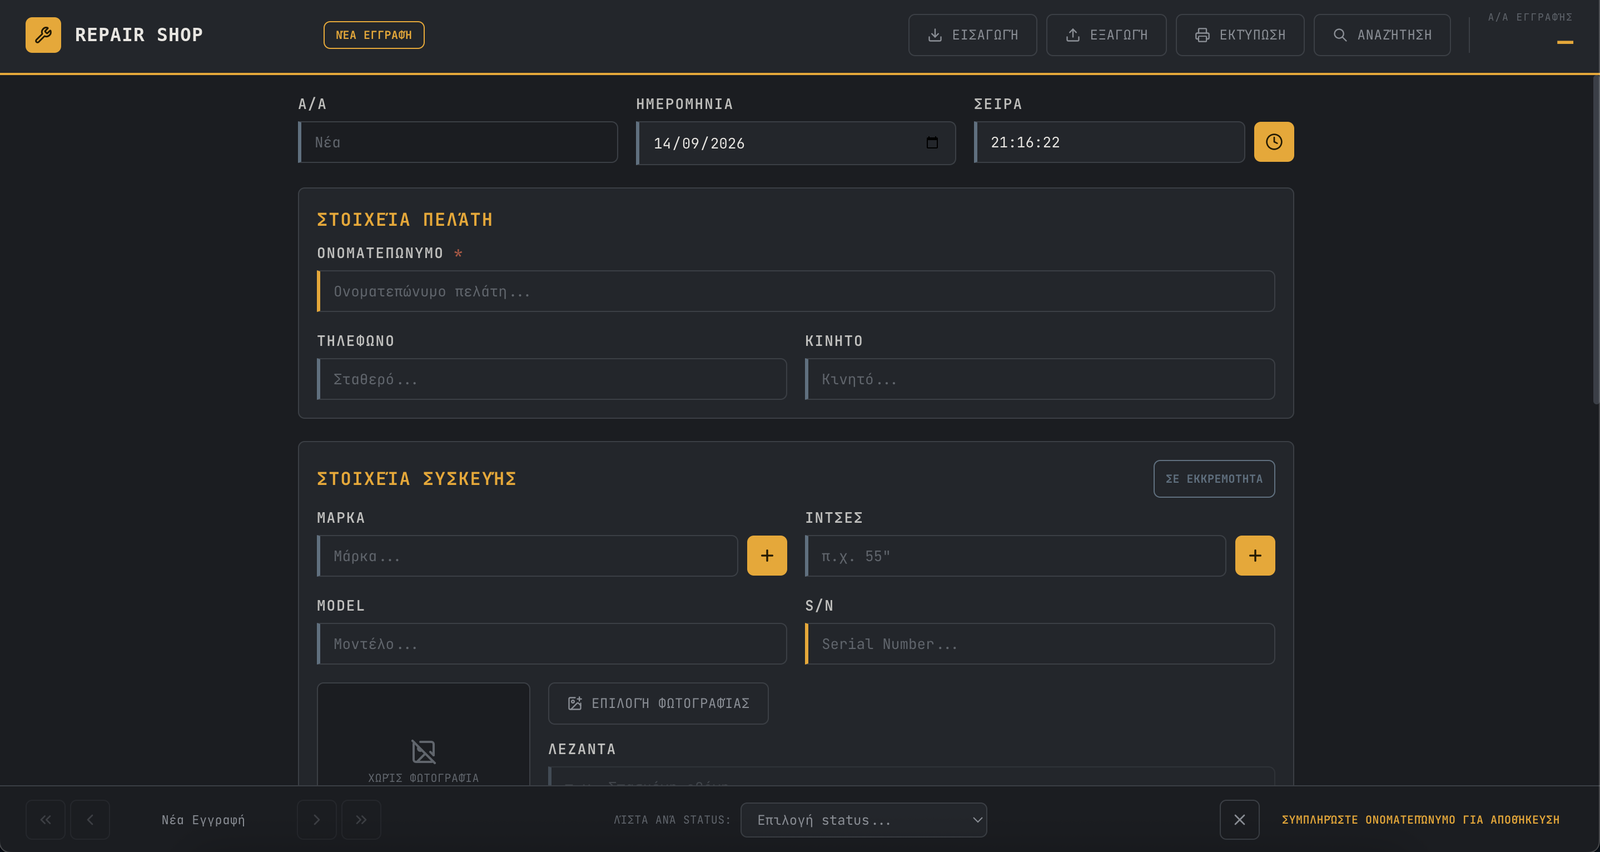
Task: Click the date field showing 14/09/2026
Action: coord(796,143)
